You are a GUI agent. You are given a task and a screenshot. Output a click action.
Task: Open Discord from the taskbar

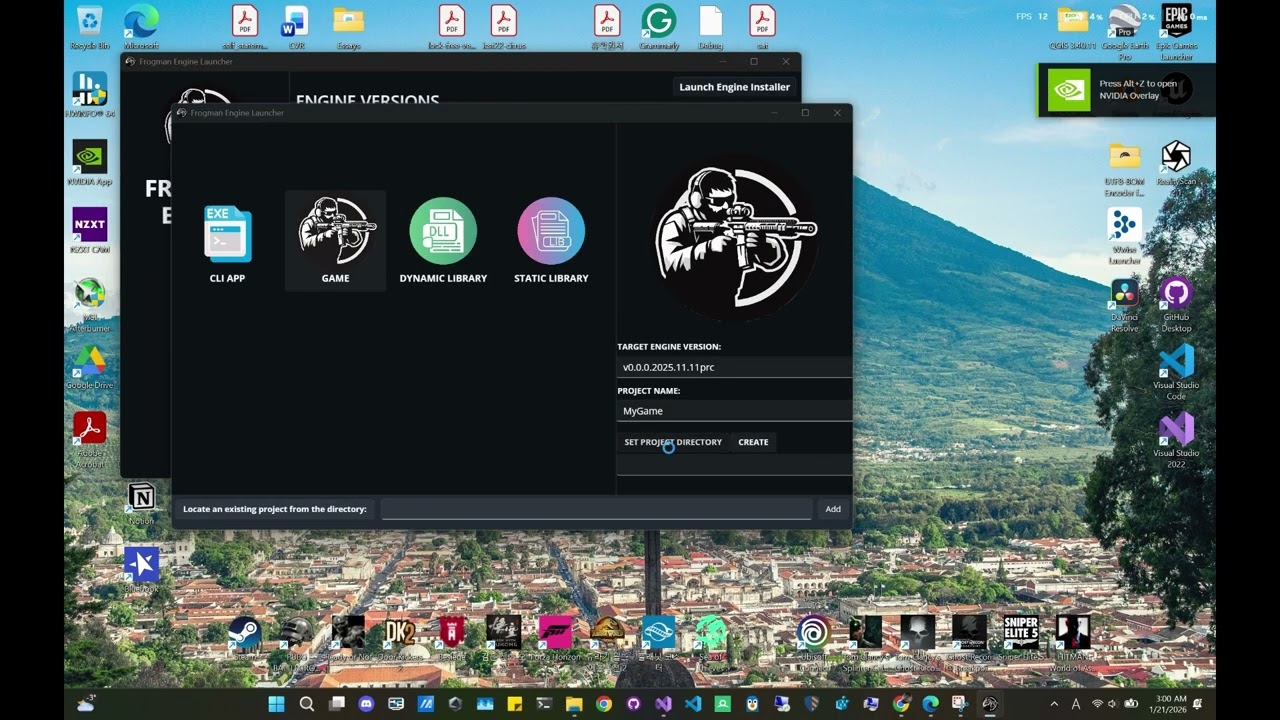coord(366,704)
